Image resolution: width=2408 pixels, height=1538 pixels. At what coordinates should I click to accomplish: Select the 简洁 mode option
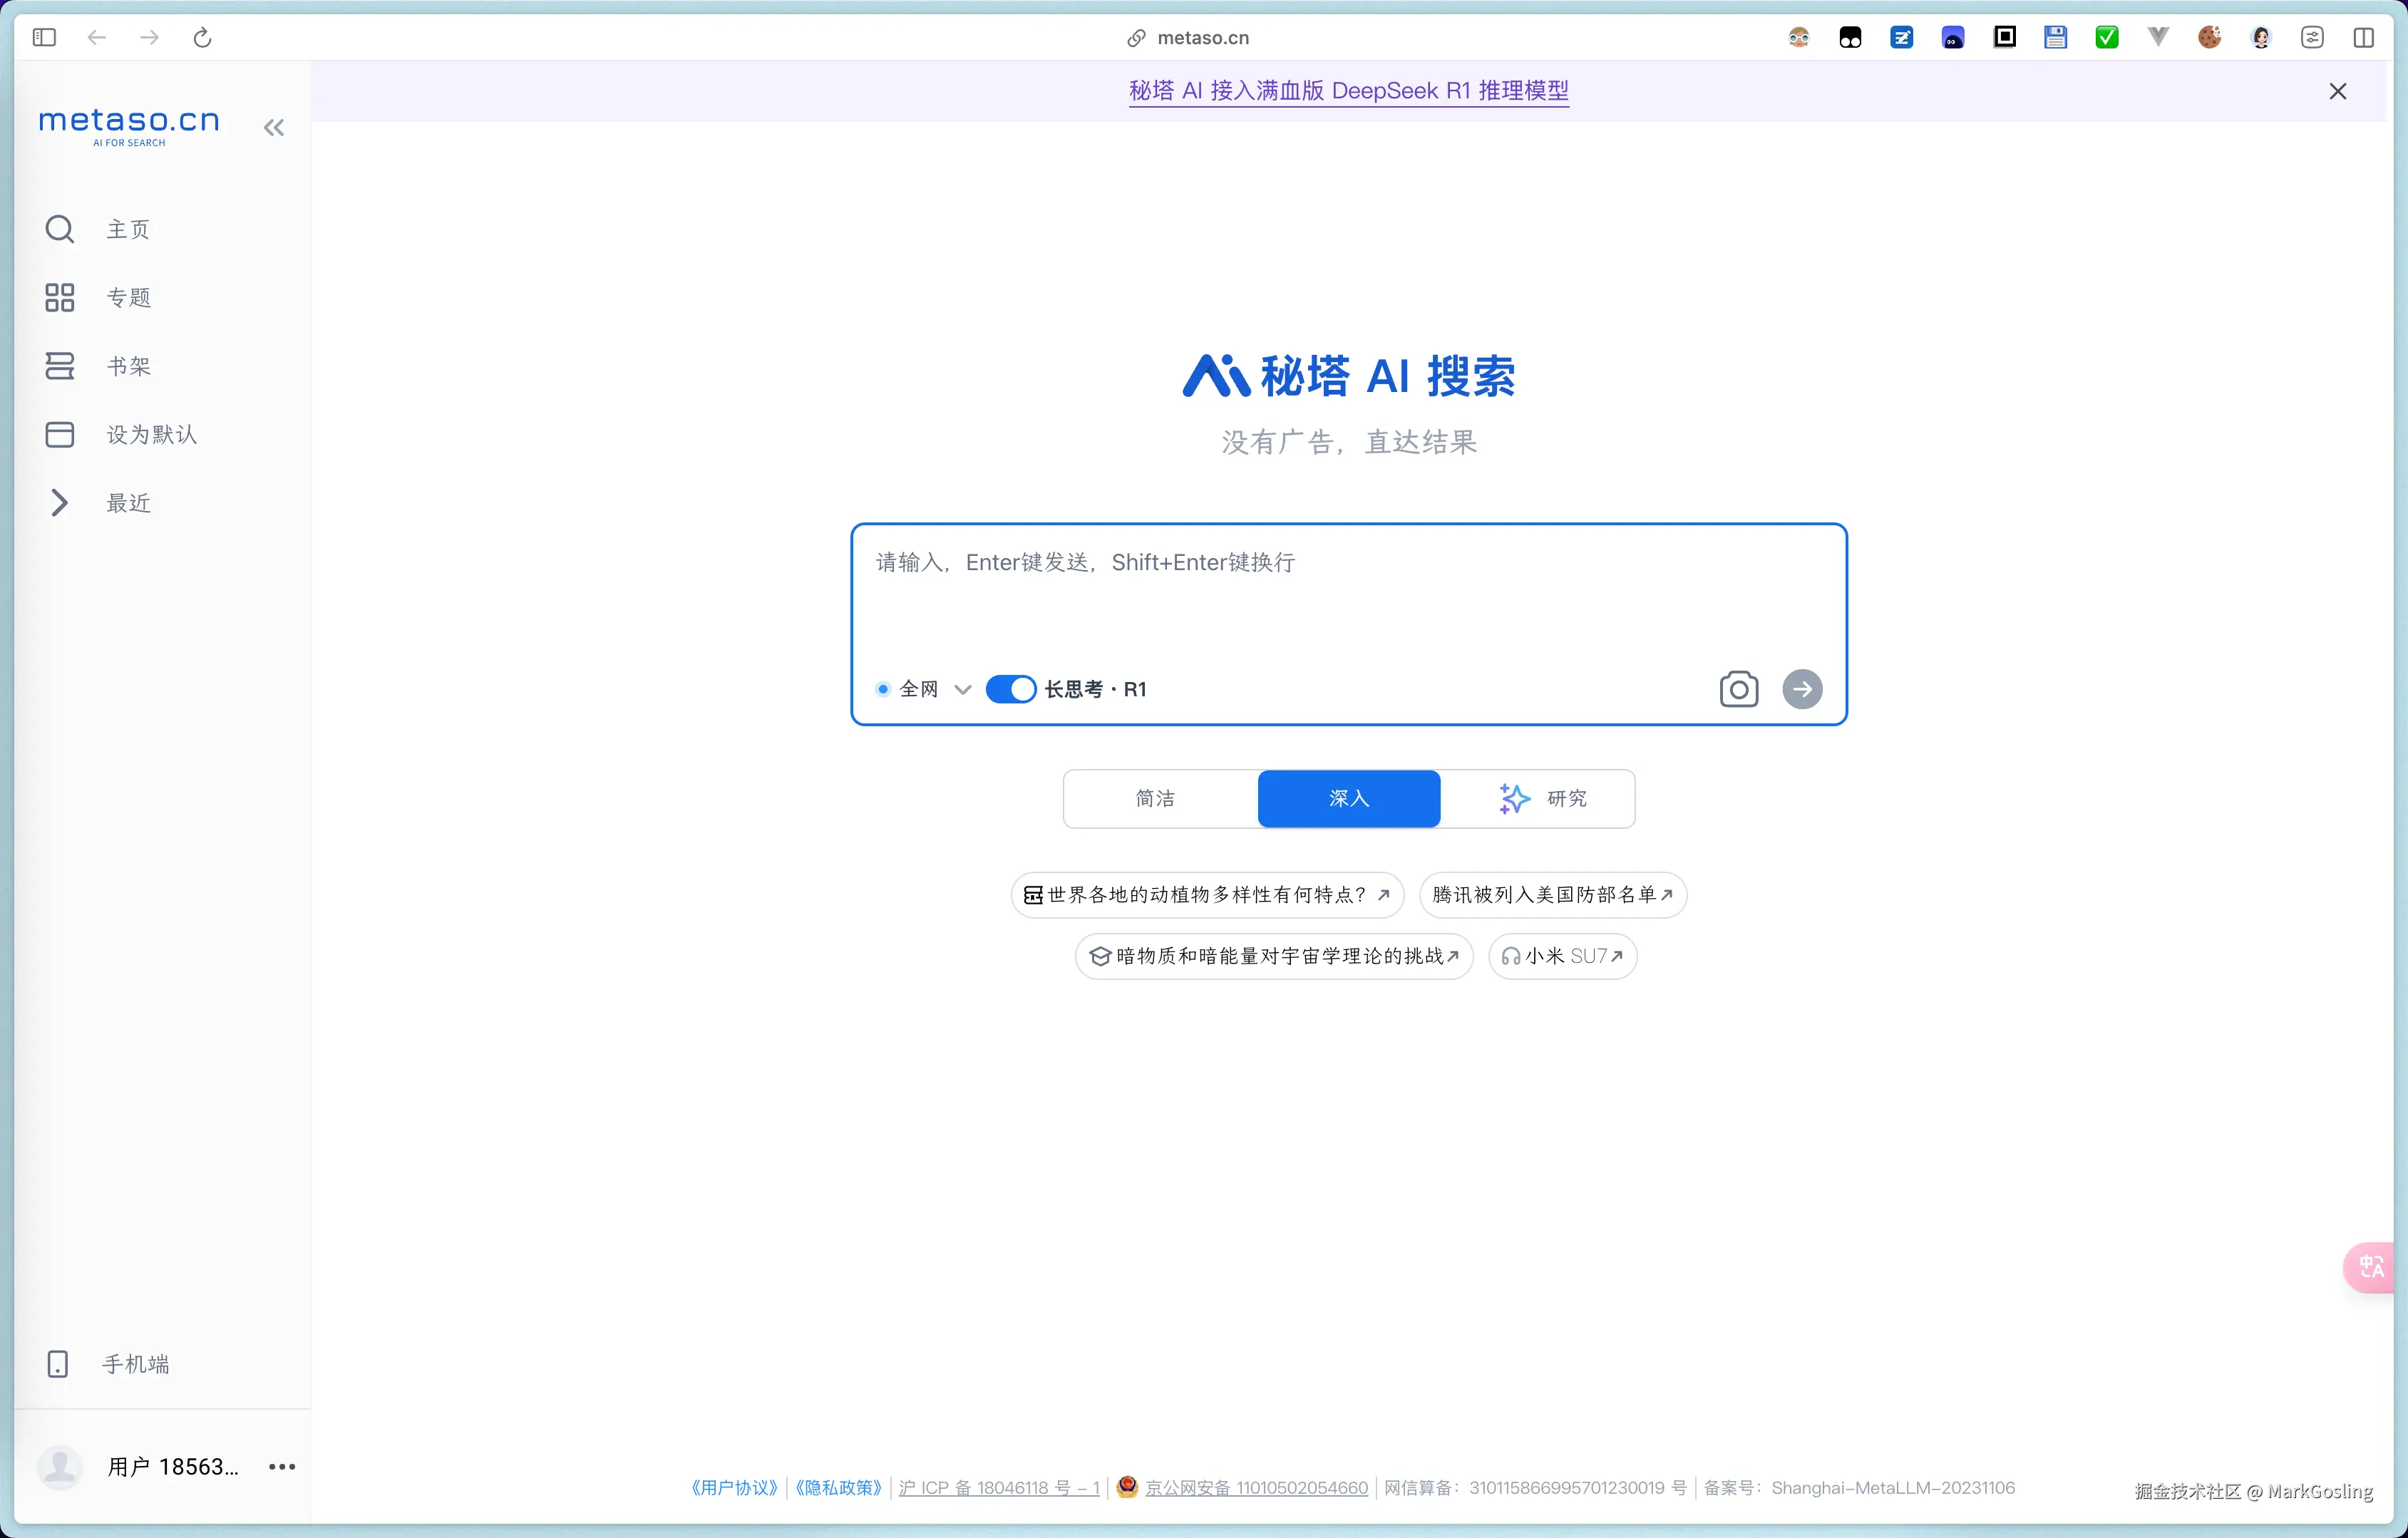tap(1155, 798)
